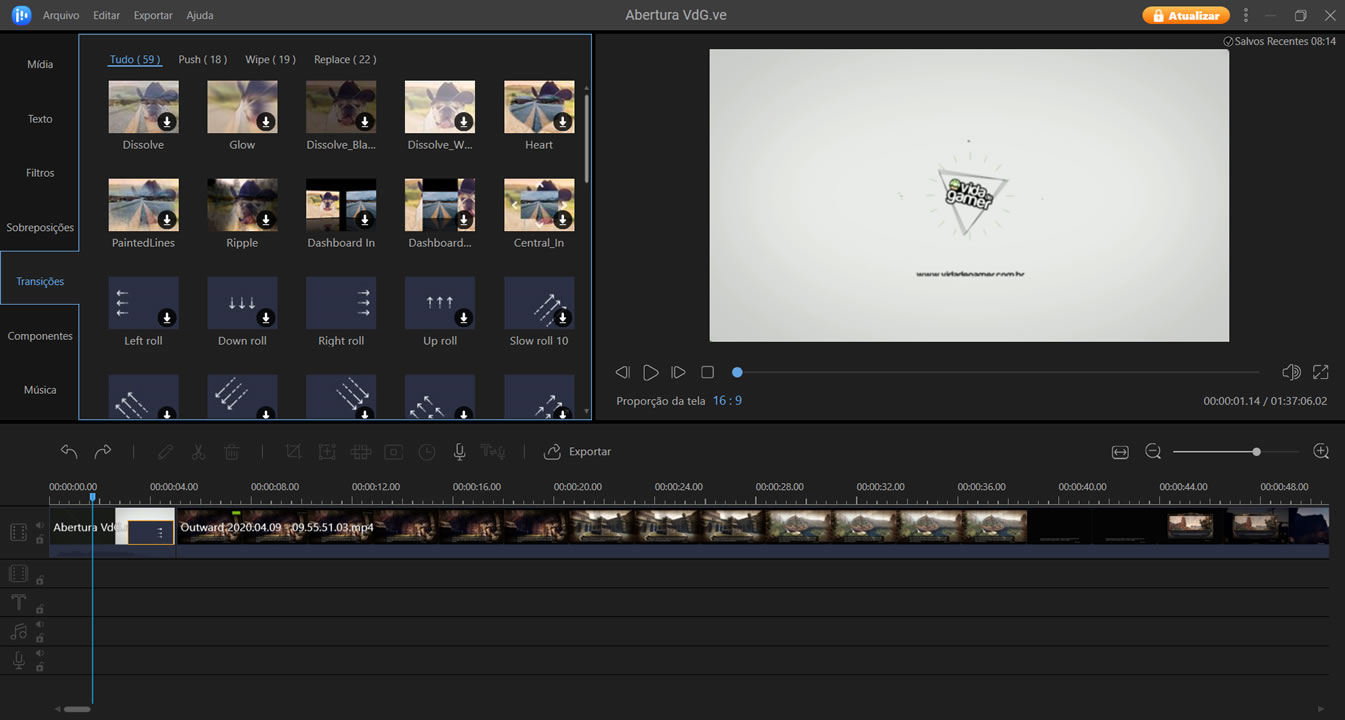
Task: Click the freeze frame camera icon
Action: coord(394,452)
